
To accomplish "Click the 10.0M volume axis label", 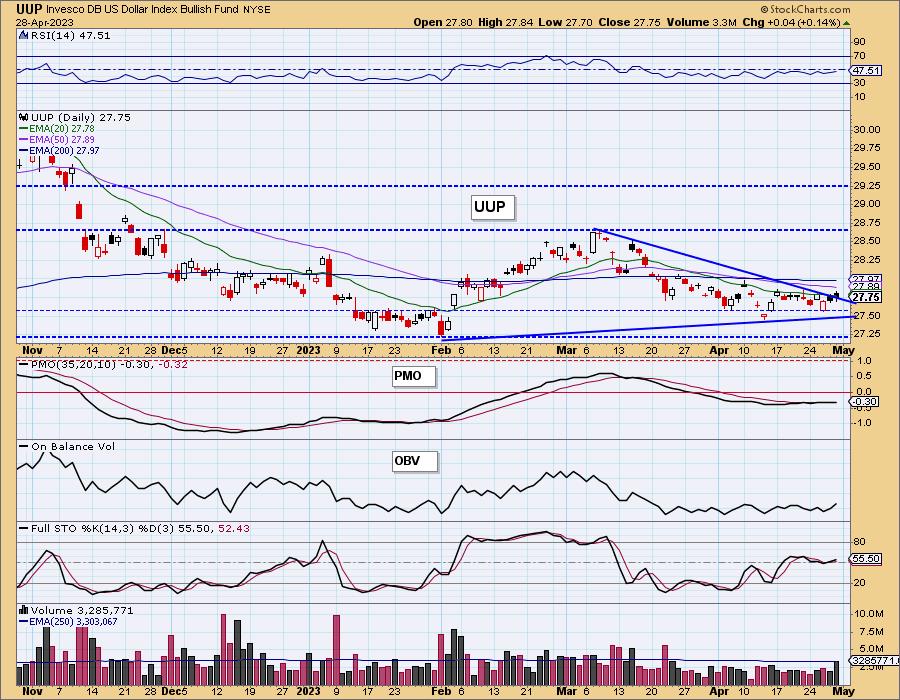I will (868, 614).
